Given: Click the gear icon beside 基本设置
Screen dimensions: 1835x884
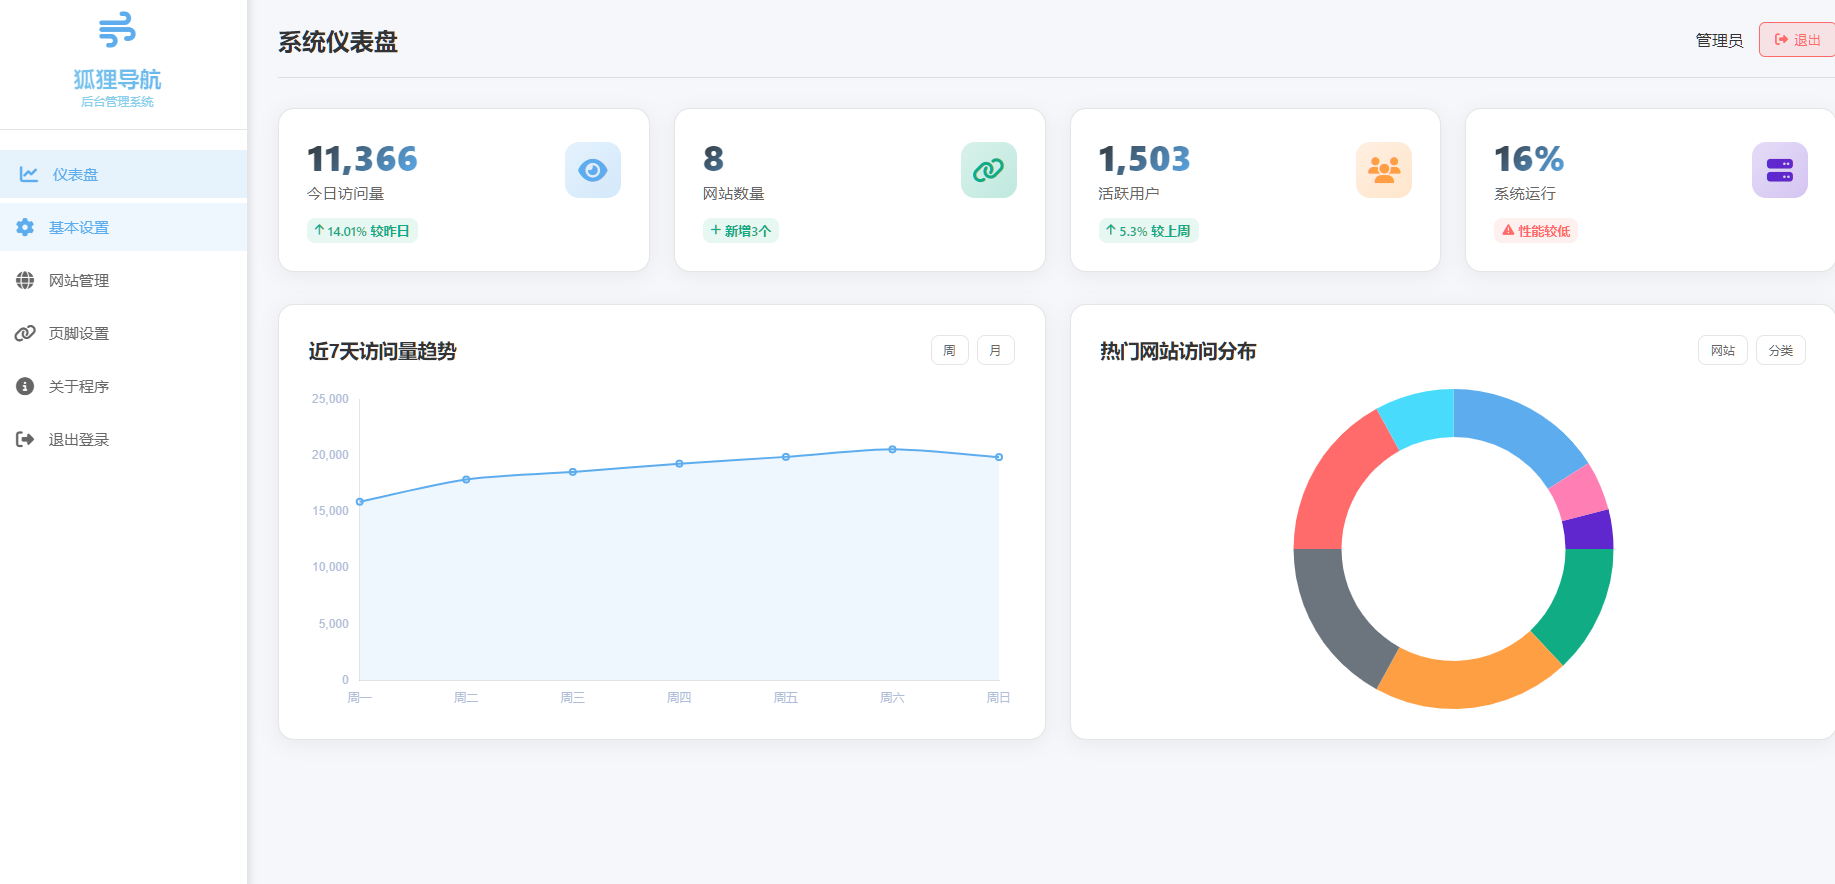Looking at the screenshot, I should (25, 227).
